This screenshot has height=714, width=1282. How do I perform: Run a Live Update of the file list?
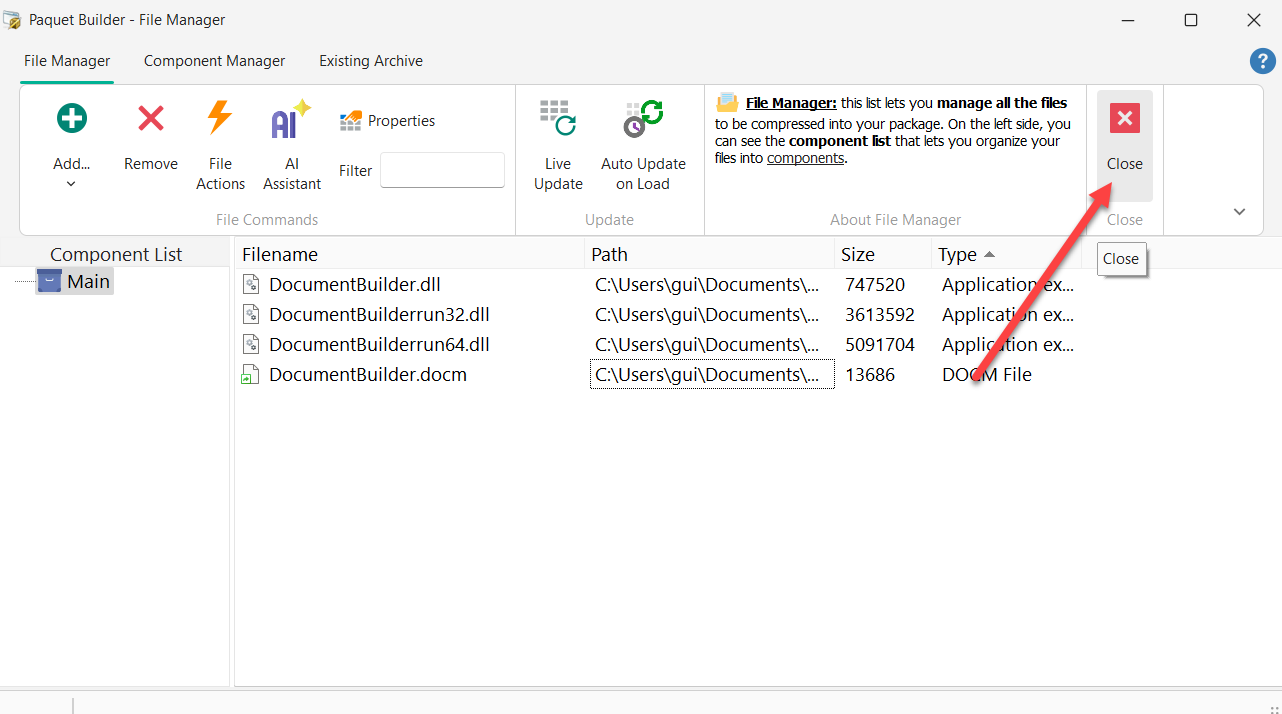(557, 145)
